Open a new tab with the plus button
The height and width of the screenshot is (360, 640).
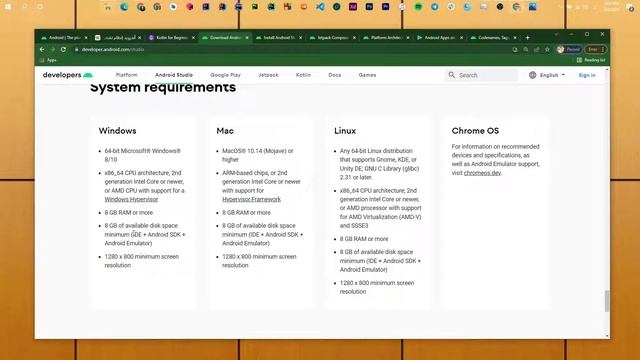coord(527,38)
